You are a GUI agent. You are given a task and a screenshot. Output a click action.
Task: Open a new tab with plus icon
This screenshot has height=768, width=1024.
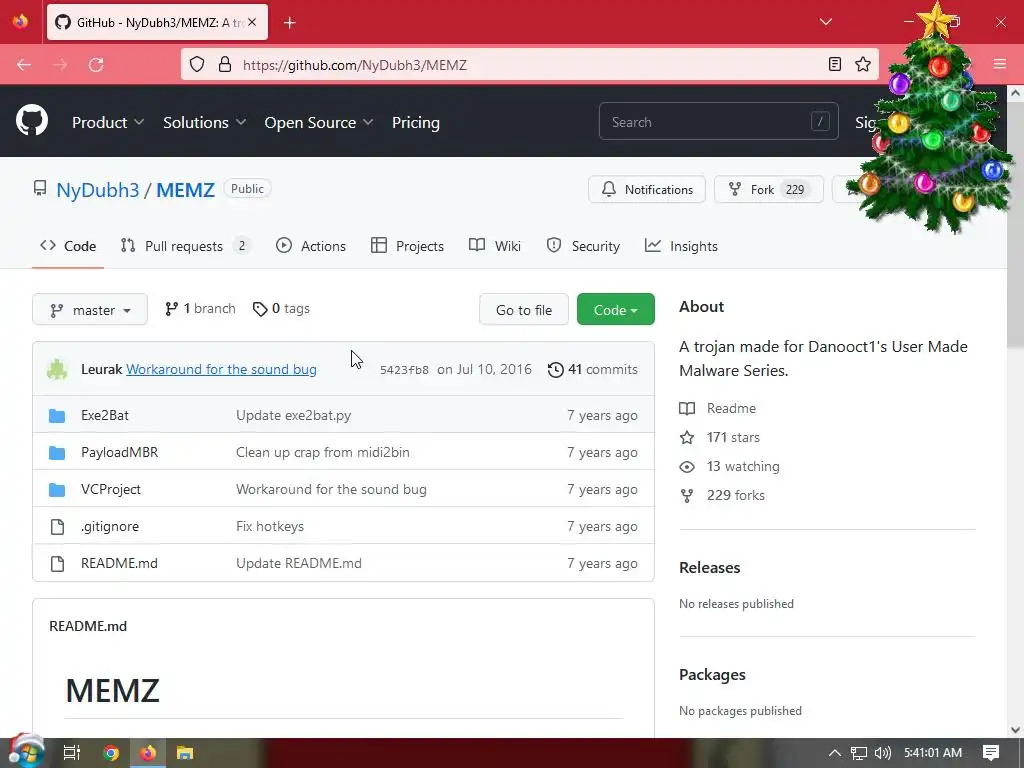[290, 23]
